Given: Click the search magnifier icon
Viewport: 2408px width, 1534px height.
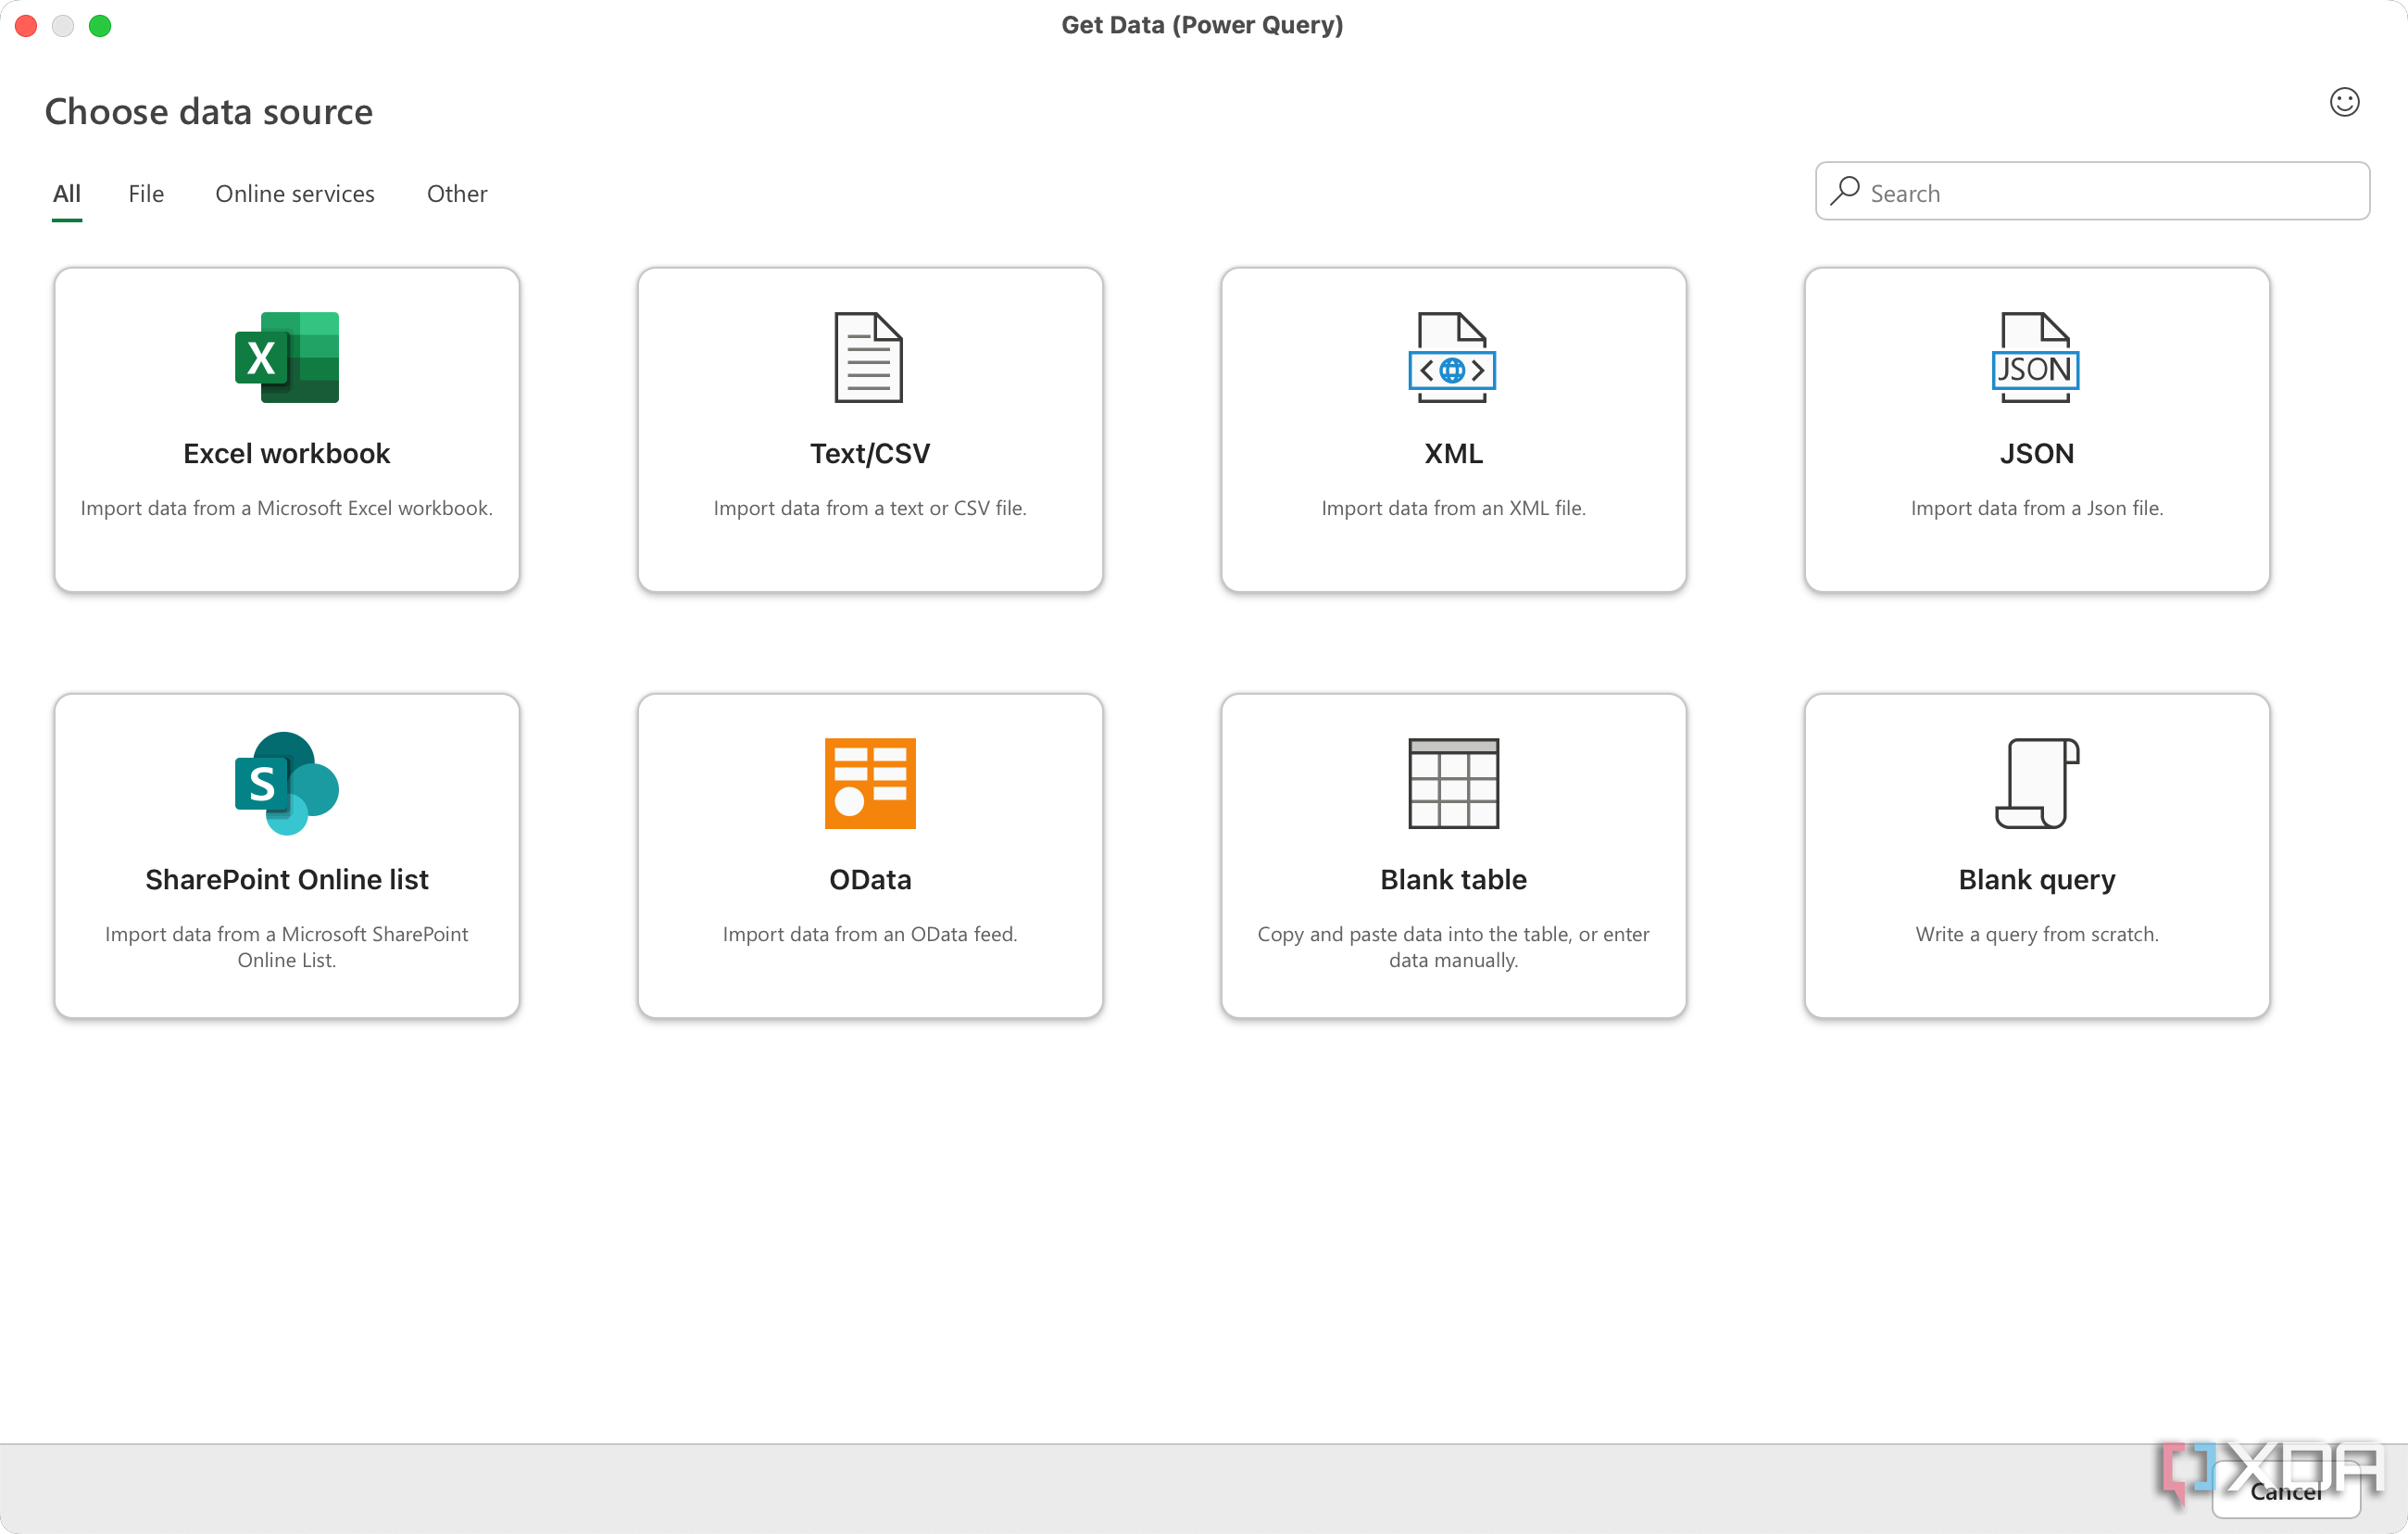Looking at the screenshot, I should click(x=1845, y=191).
